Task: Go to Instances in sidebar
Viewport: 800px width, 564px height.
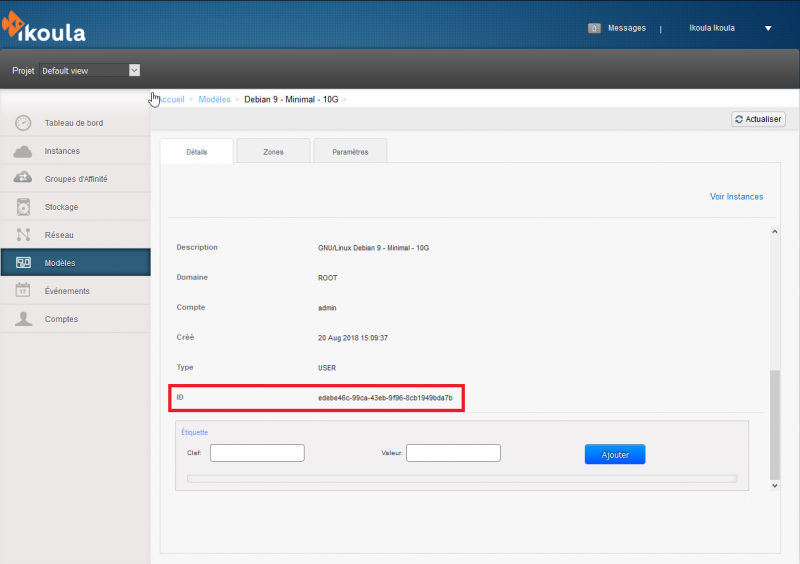Action: [x=76, y=151]
